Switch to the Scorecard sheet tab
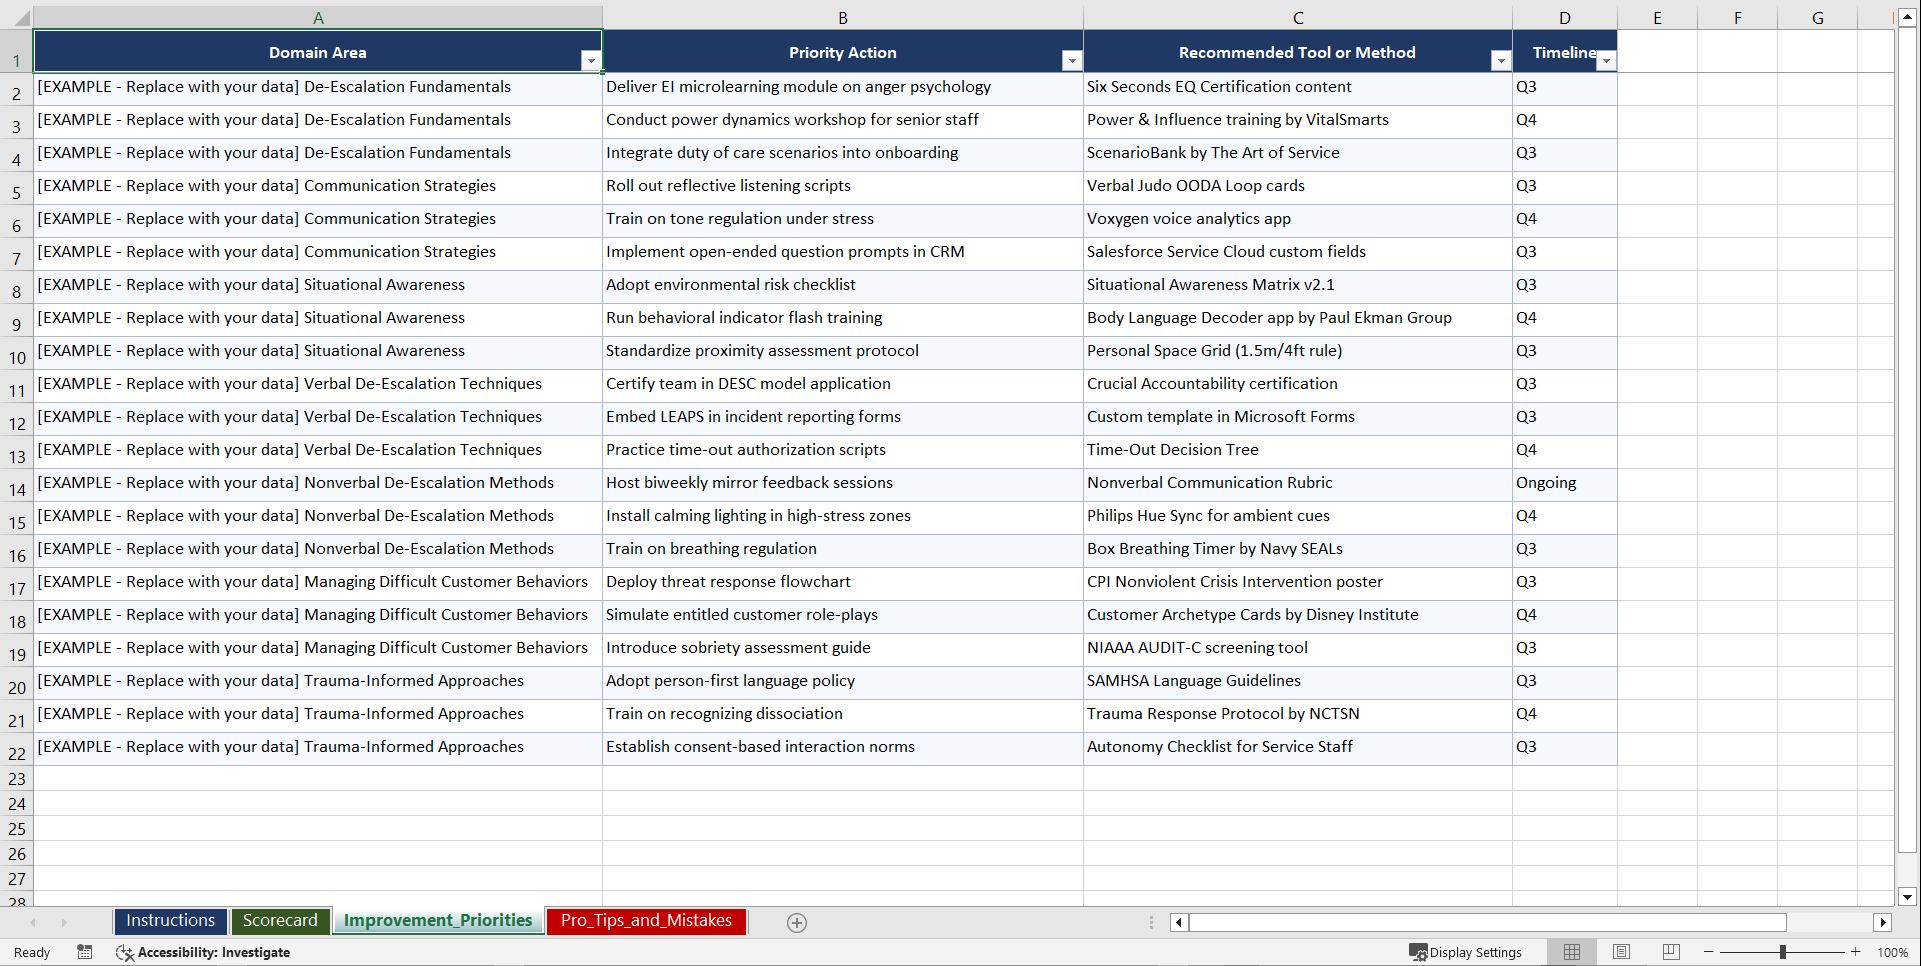The width and height of the screenshot is (1921, 966). click(x=280, y=921)
